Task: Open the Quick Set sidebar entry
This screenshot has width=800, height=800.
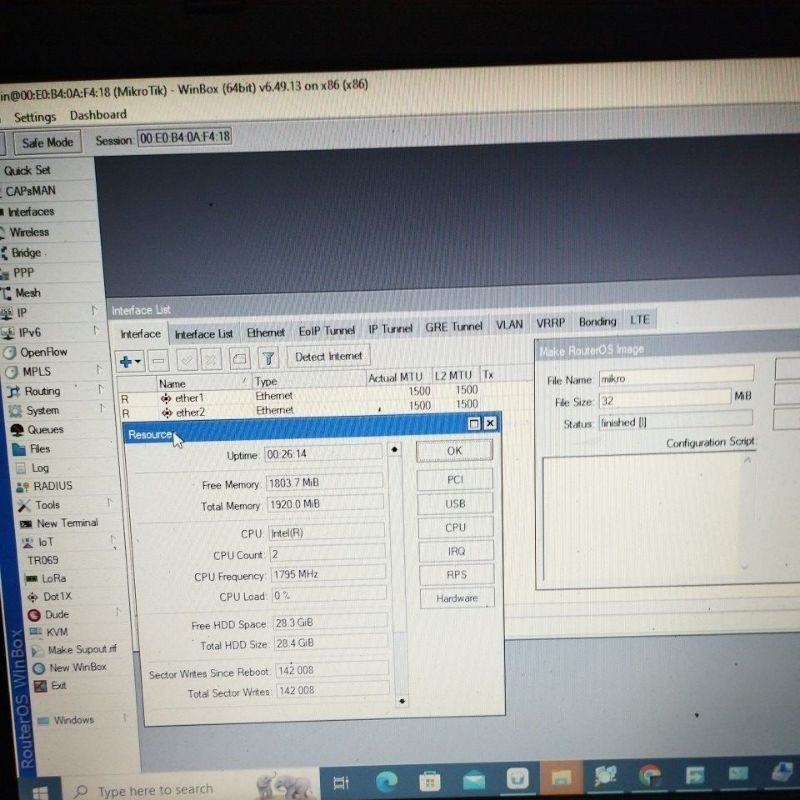Action: [28, 171]
